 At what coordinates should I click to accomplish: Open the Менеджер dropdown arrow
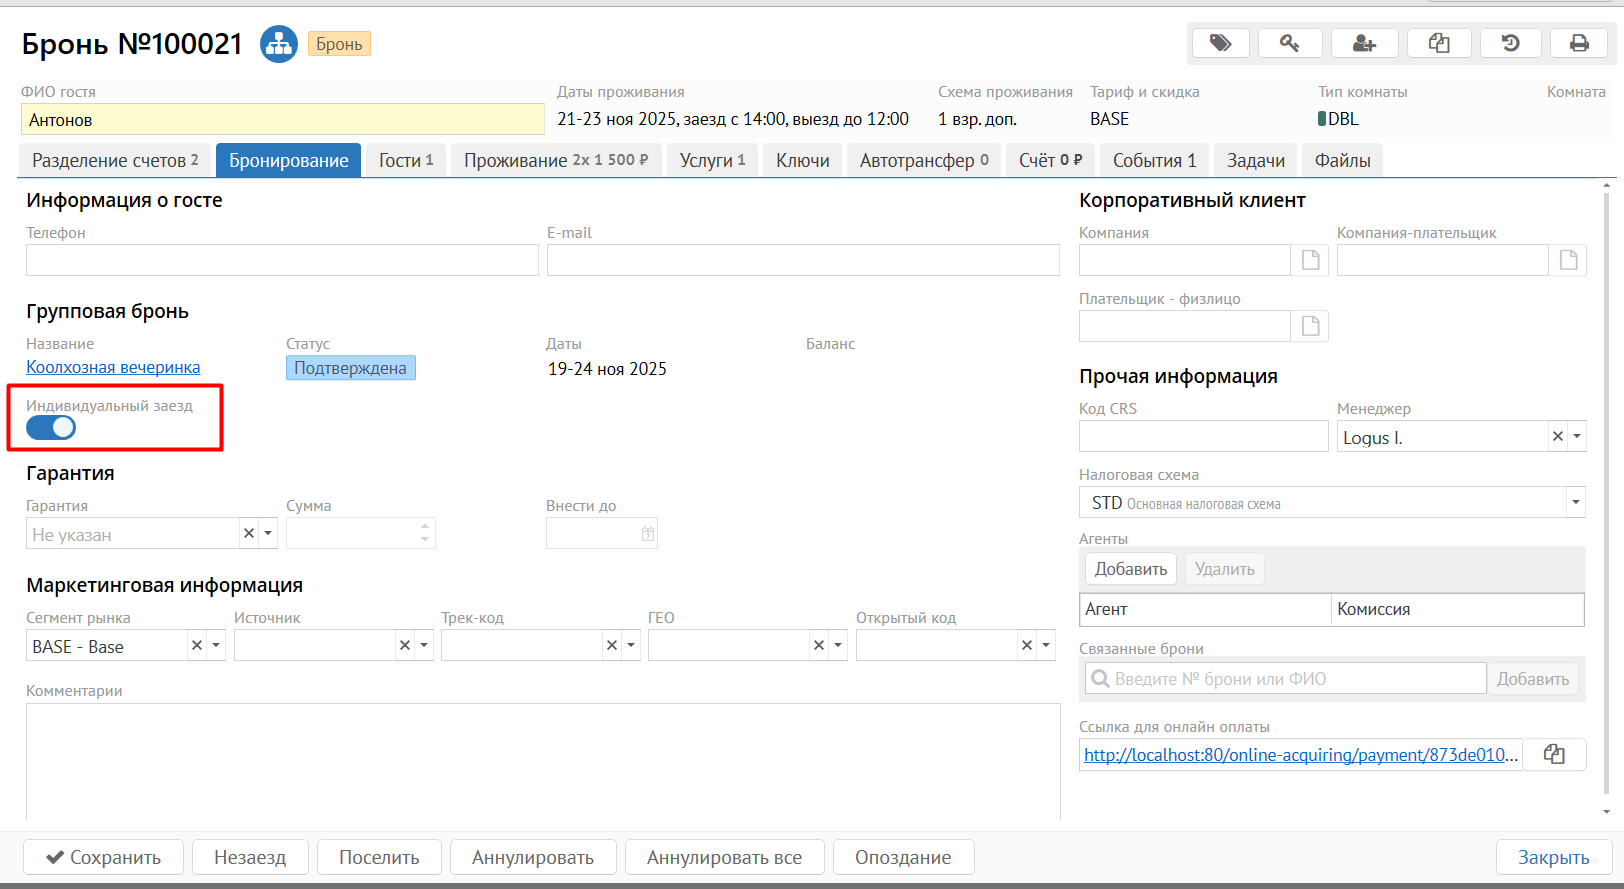coord(1577,437)
